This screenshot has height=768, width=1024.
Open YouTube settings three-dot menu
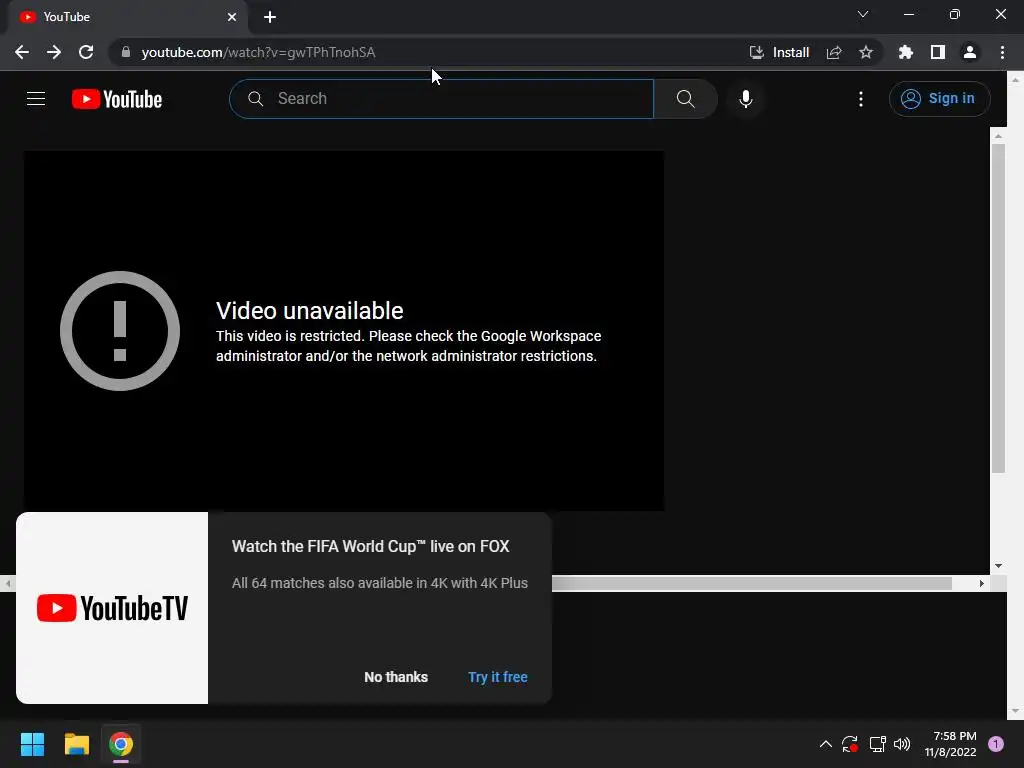861,99
